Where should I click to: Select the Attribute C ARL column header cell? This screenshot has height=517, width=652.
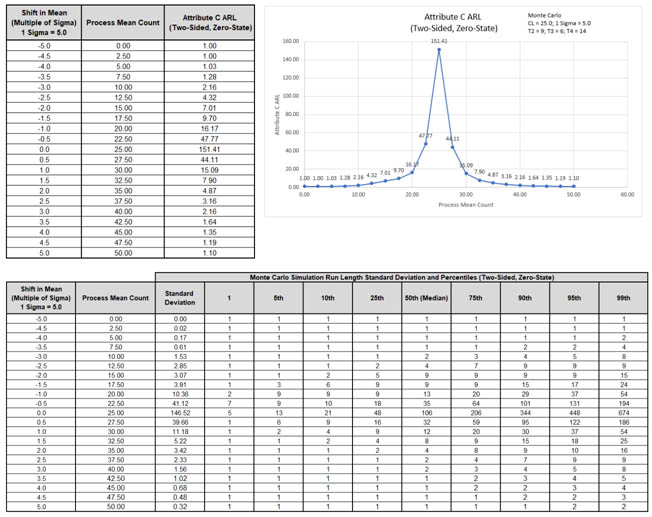coord(208,20)
